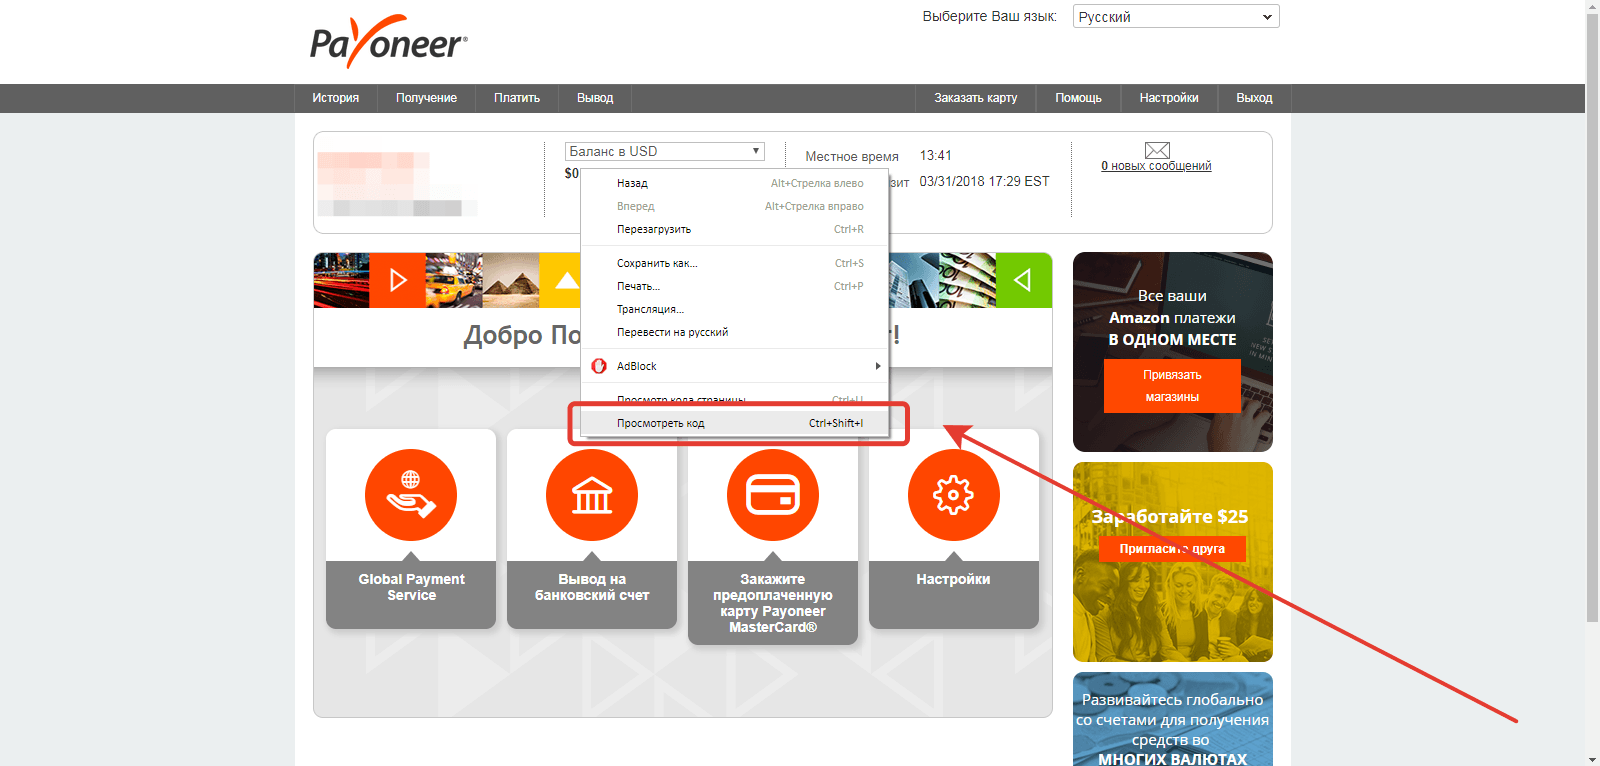Click the orange play arrow banner tile
1600x766 pixels.
point(398,280)
